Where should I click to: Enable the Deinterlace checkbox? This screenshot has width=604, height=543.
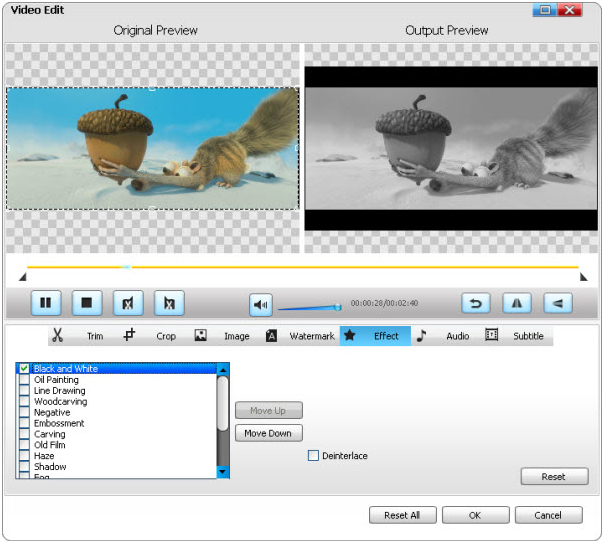point(313,456)
